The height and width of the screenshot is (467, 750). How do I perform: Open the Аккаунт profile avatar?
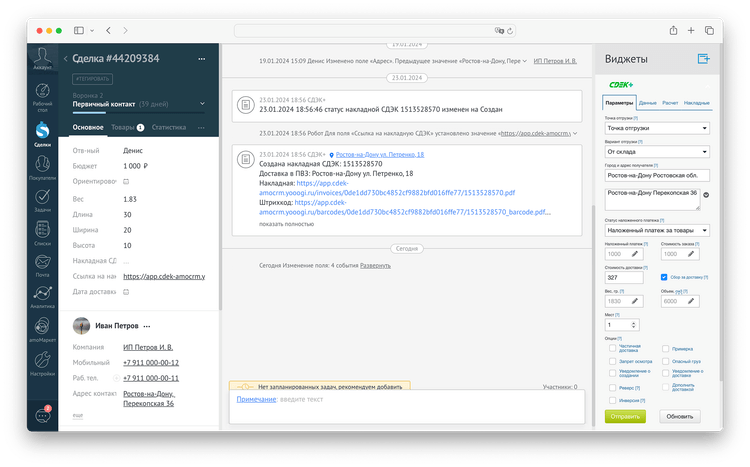coord(43,58)
